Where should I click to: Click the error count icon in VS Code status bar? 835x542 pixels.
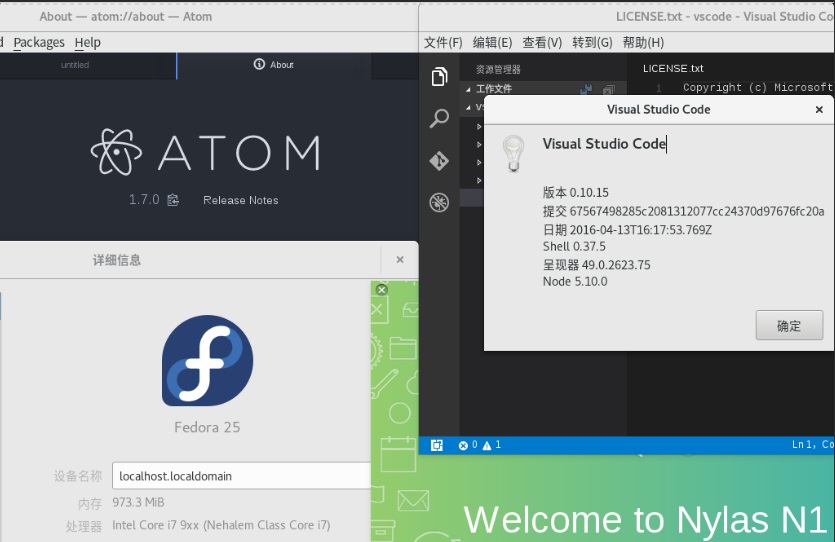coord(463,445)
